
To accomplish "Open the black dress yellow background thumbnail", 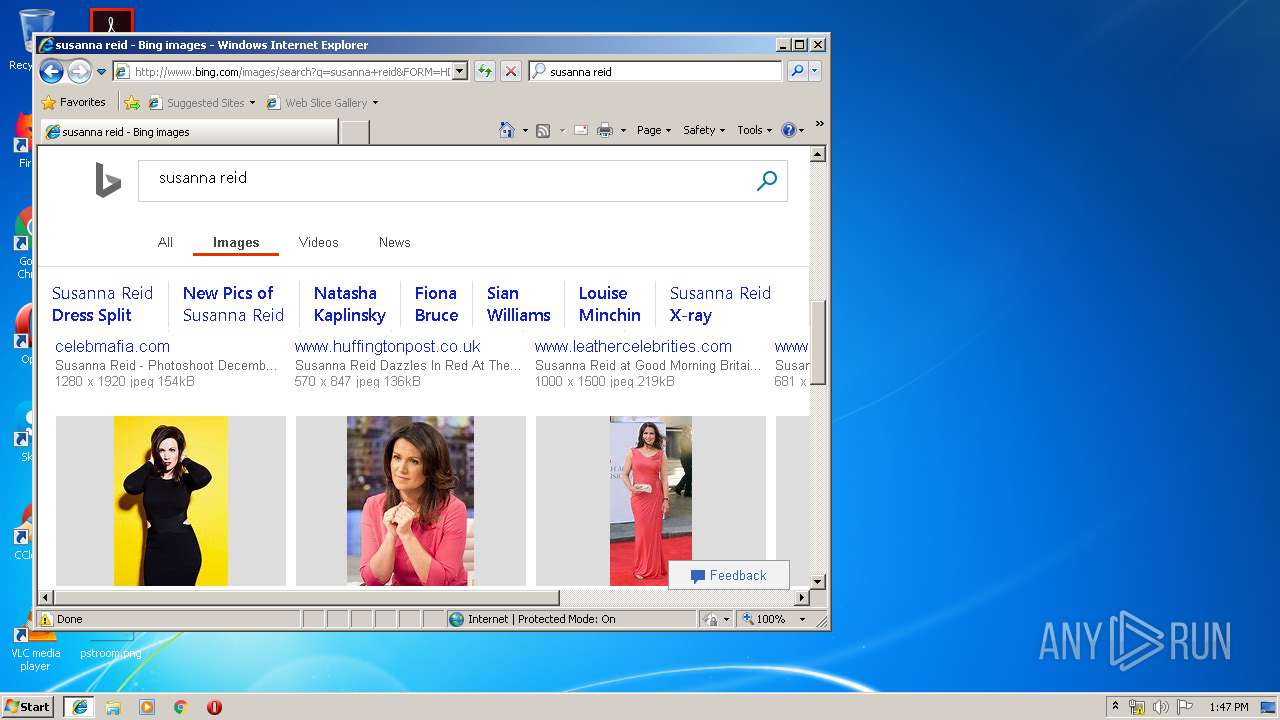I will (x=171, y=501).
